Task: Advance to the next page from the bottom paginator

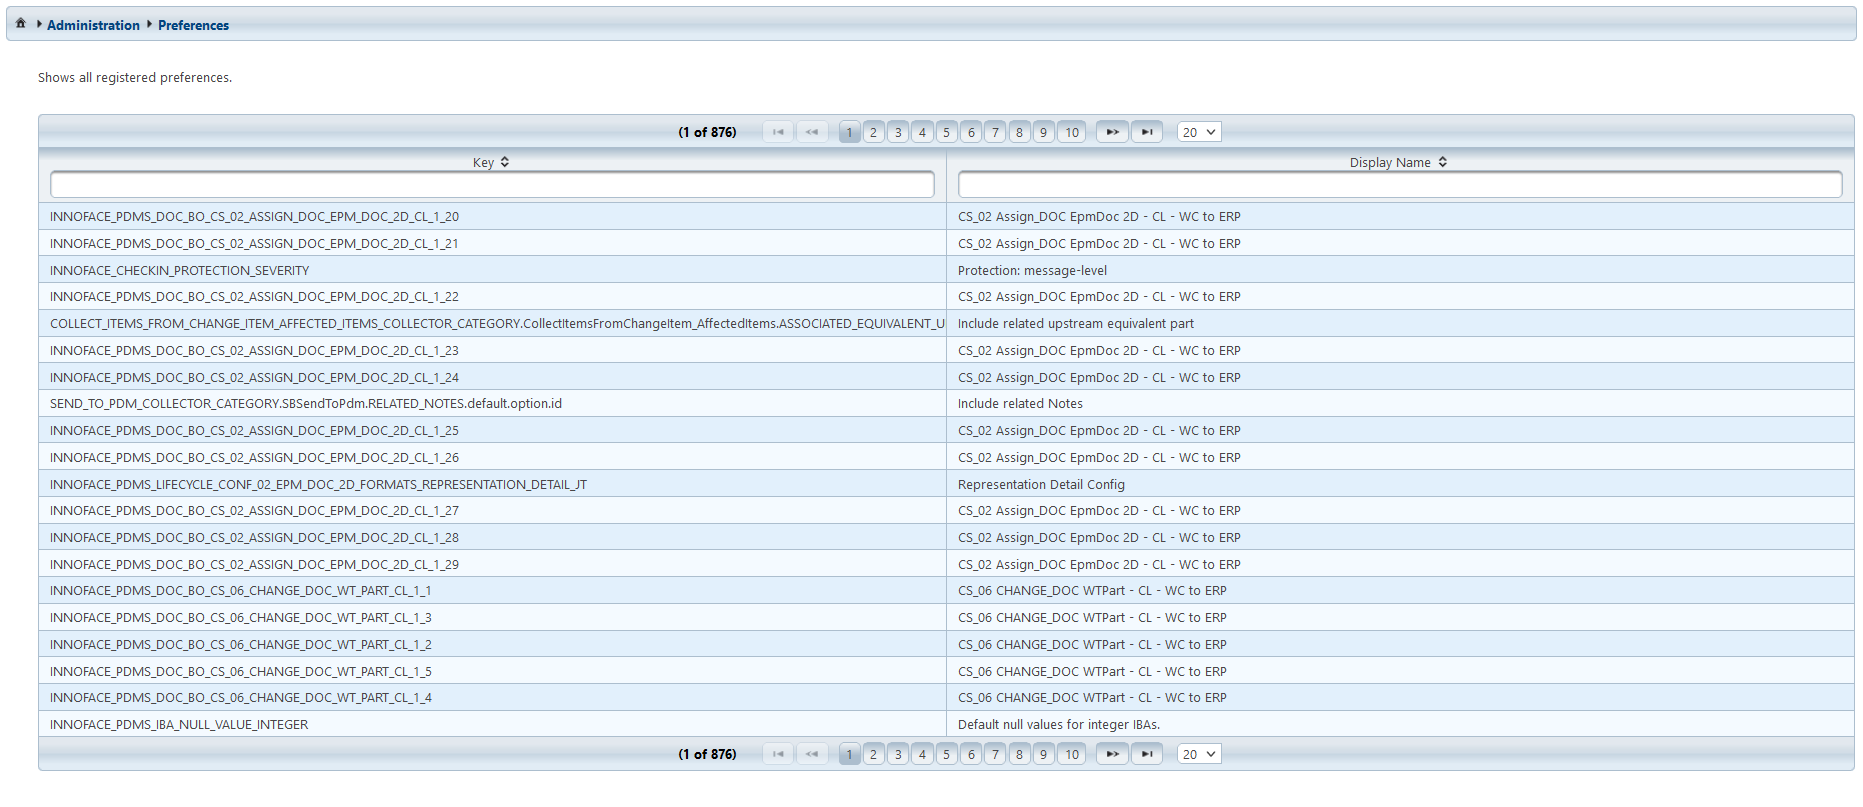Action: click(x=1111, y=754)
